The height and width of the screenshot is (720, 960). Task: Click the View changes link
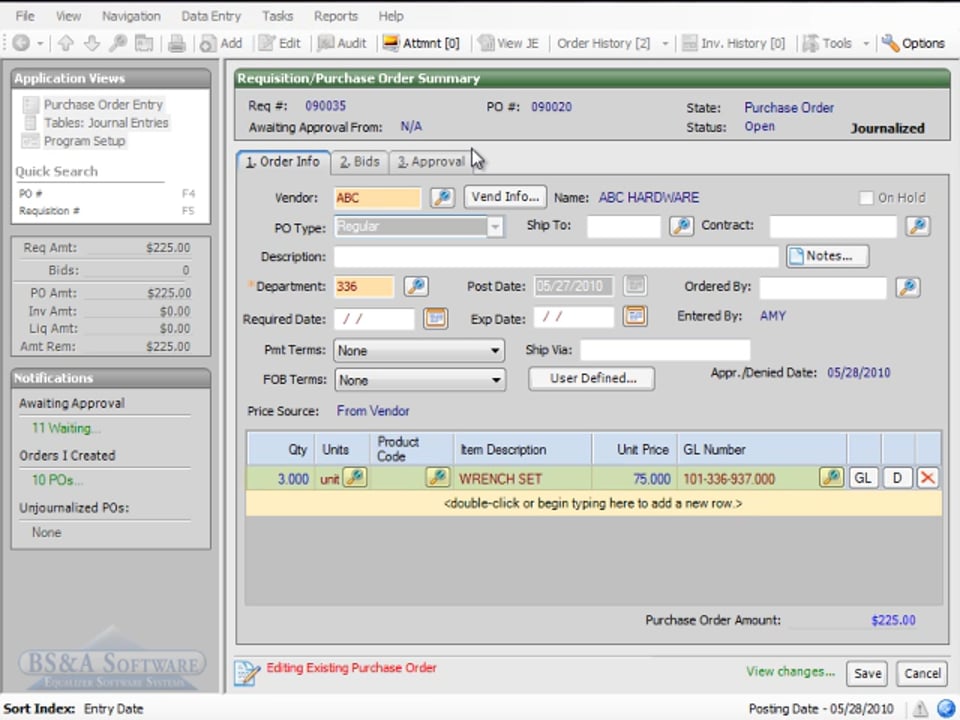tap(790, 672)
